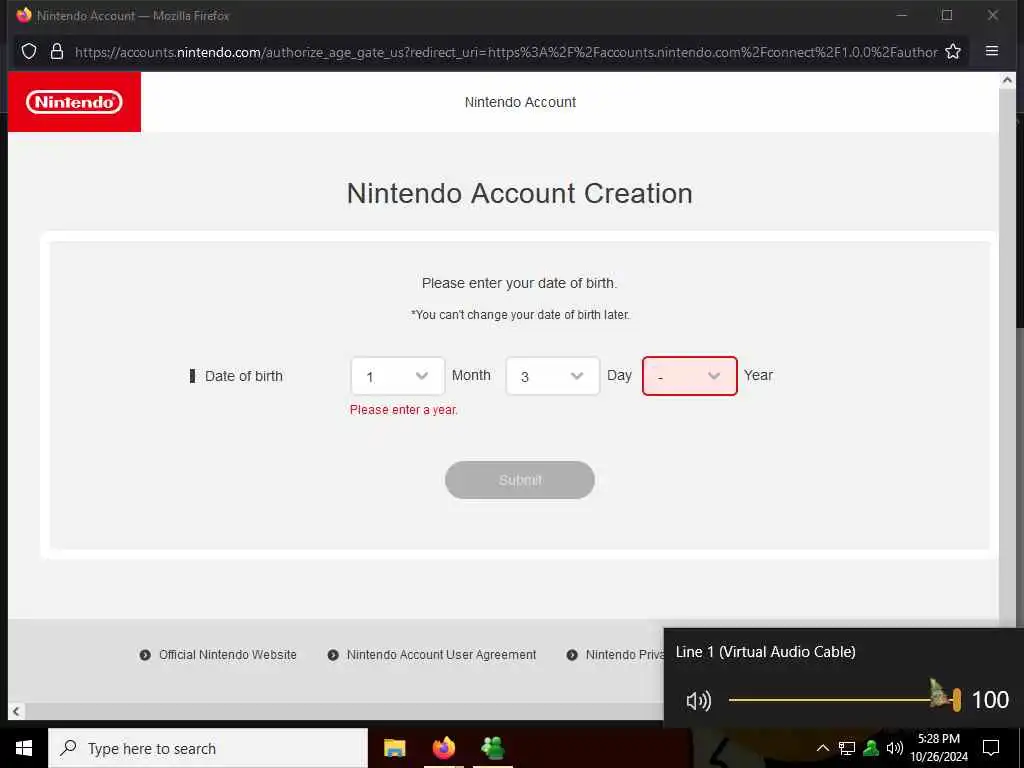
Task: Open the Windows Start menu
Action: (24, 748)
